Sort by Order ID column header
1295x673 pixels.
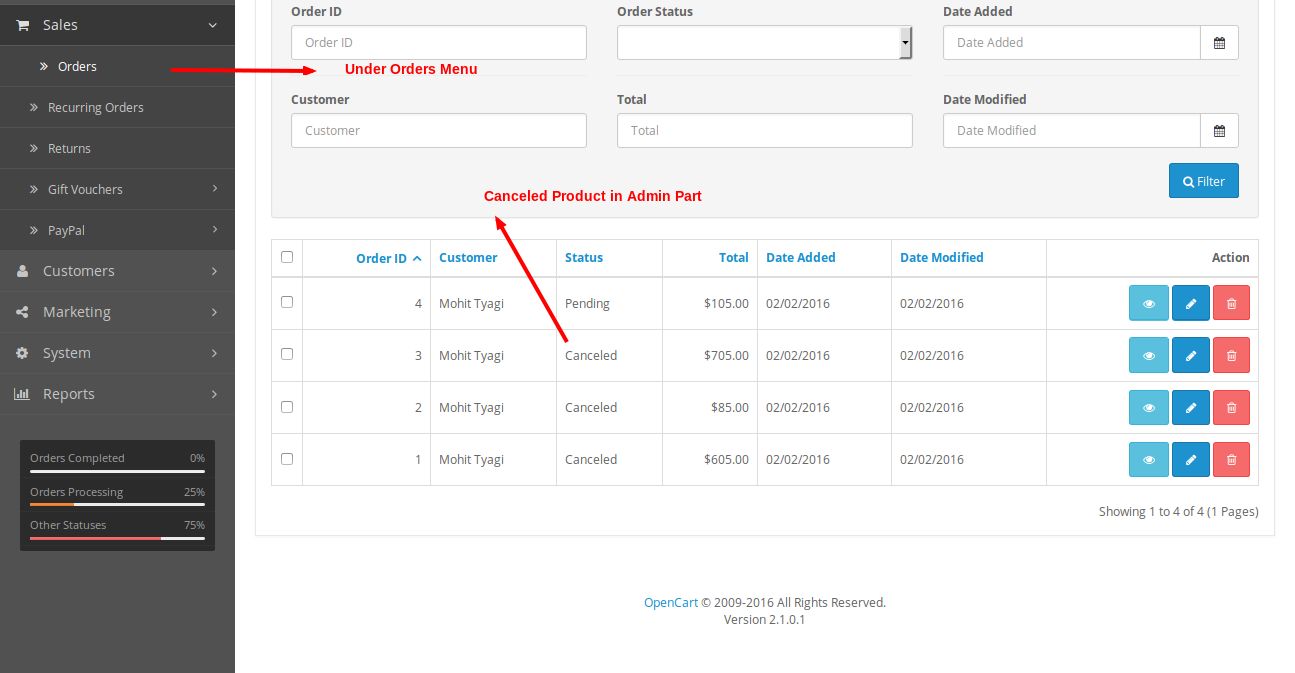[388, 258]
